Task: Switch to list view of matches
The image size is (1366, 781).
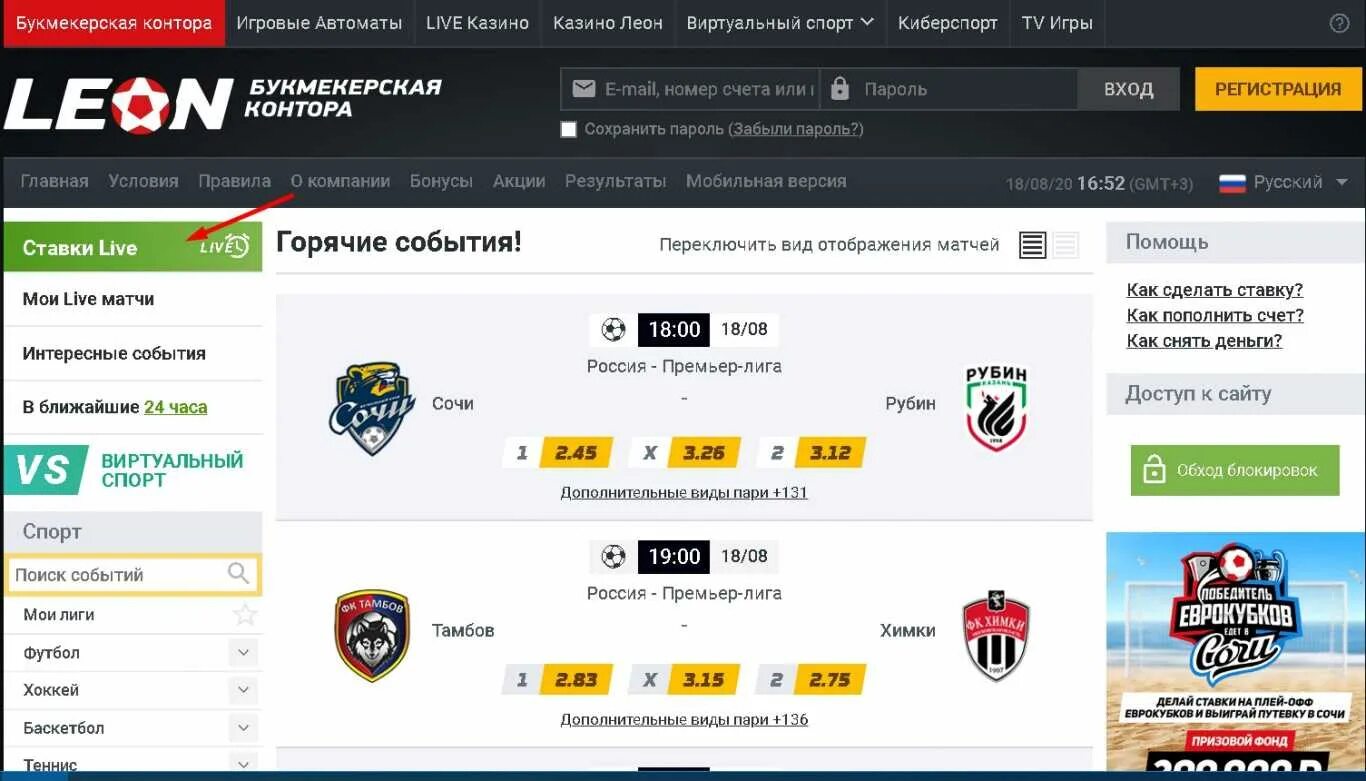Action: point(1033,245)
